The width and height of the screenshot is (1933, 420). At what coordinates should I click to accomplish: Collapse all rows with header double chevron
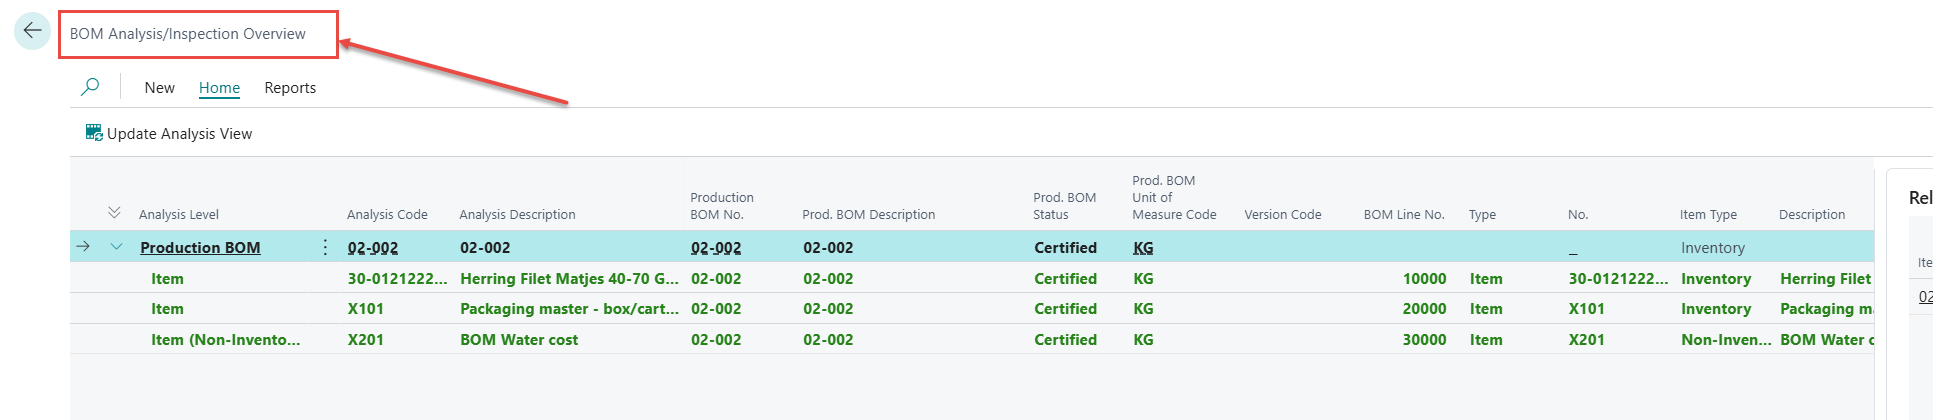point(114,213)
